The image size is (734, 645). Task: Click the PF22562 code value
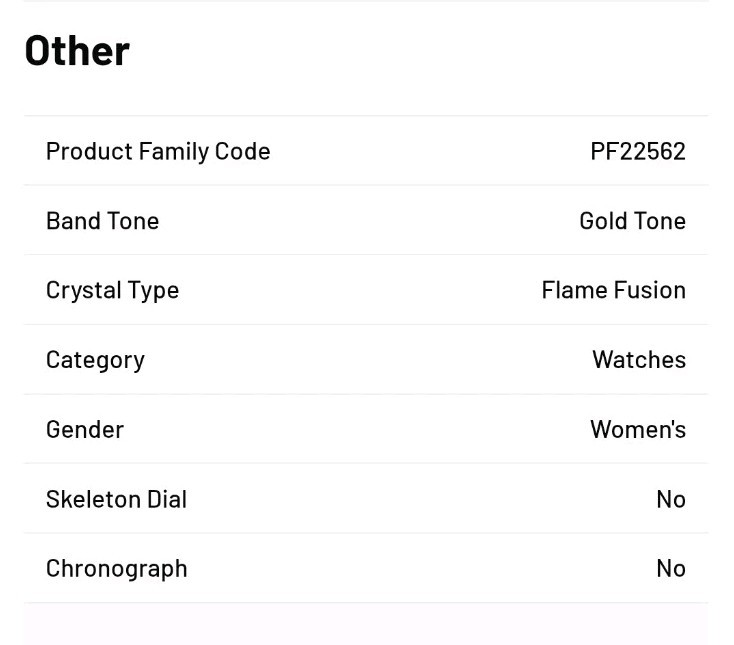click(x=638, y=151)
